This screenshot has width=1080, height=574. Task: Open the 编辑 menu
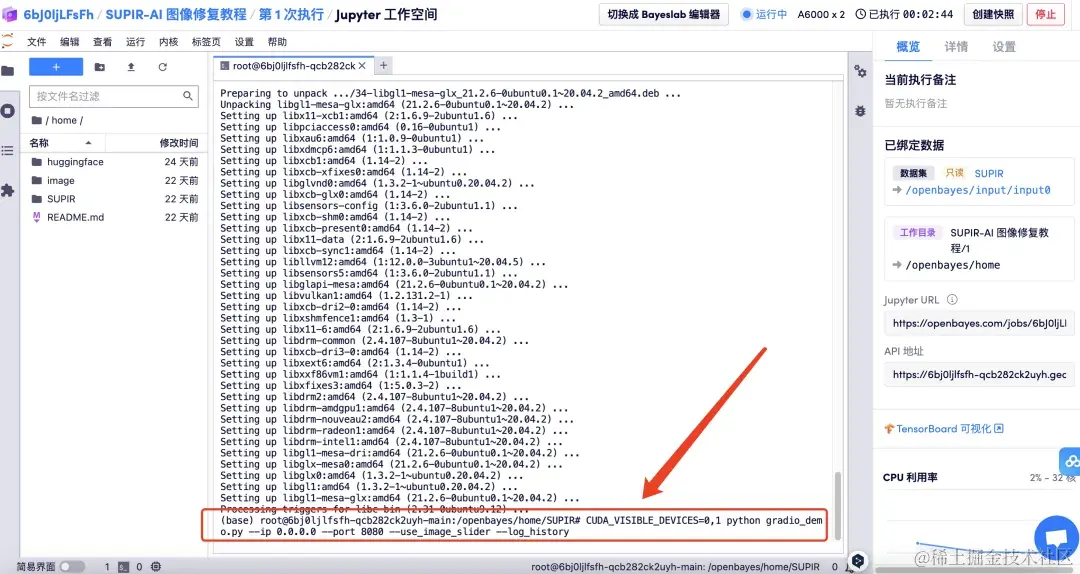pyautogui.click(x=70, y=42)
